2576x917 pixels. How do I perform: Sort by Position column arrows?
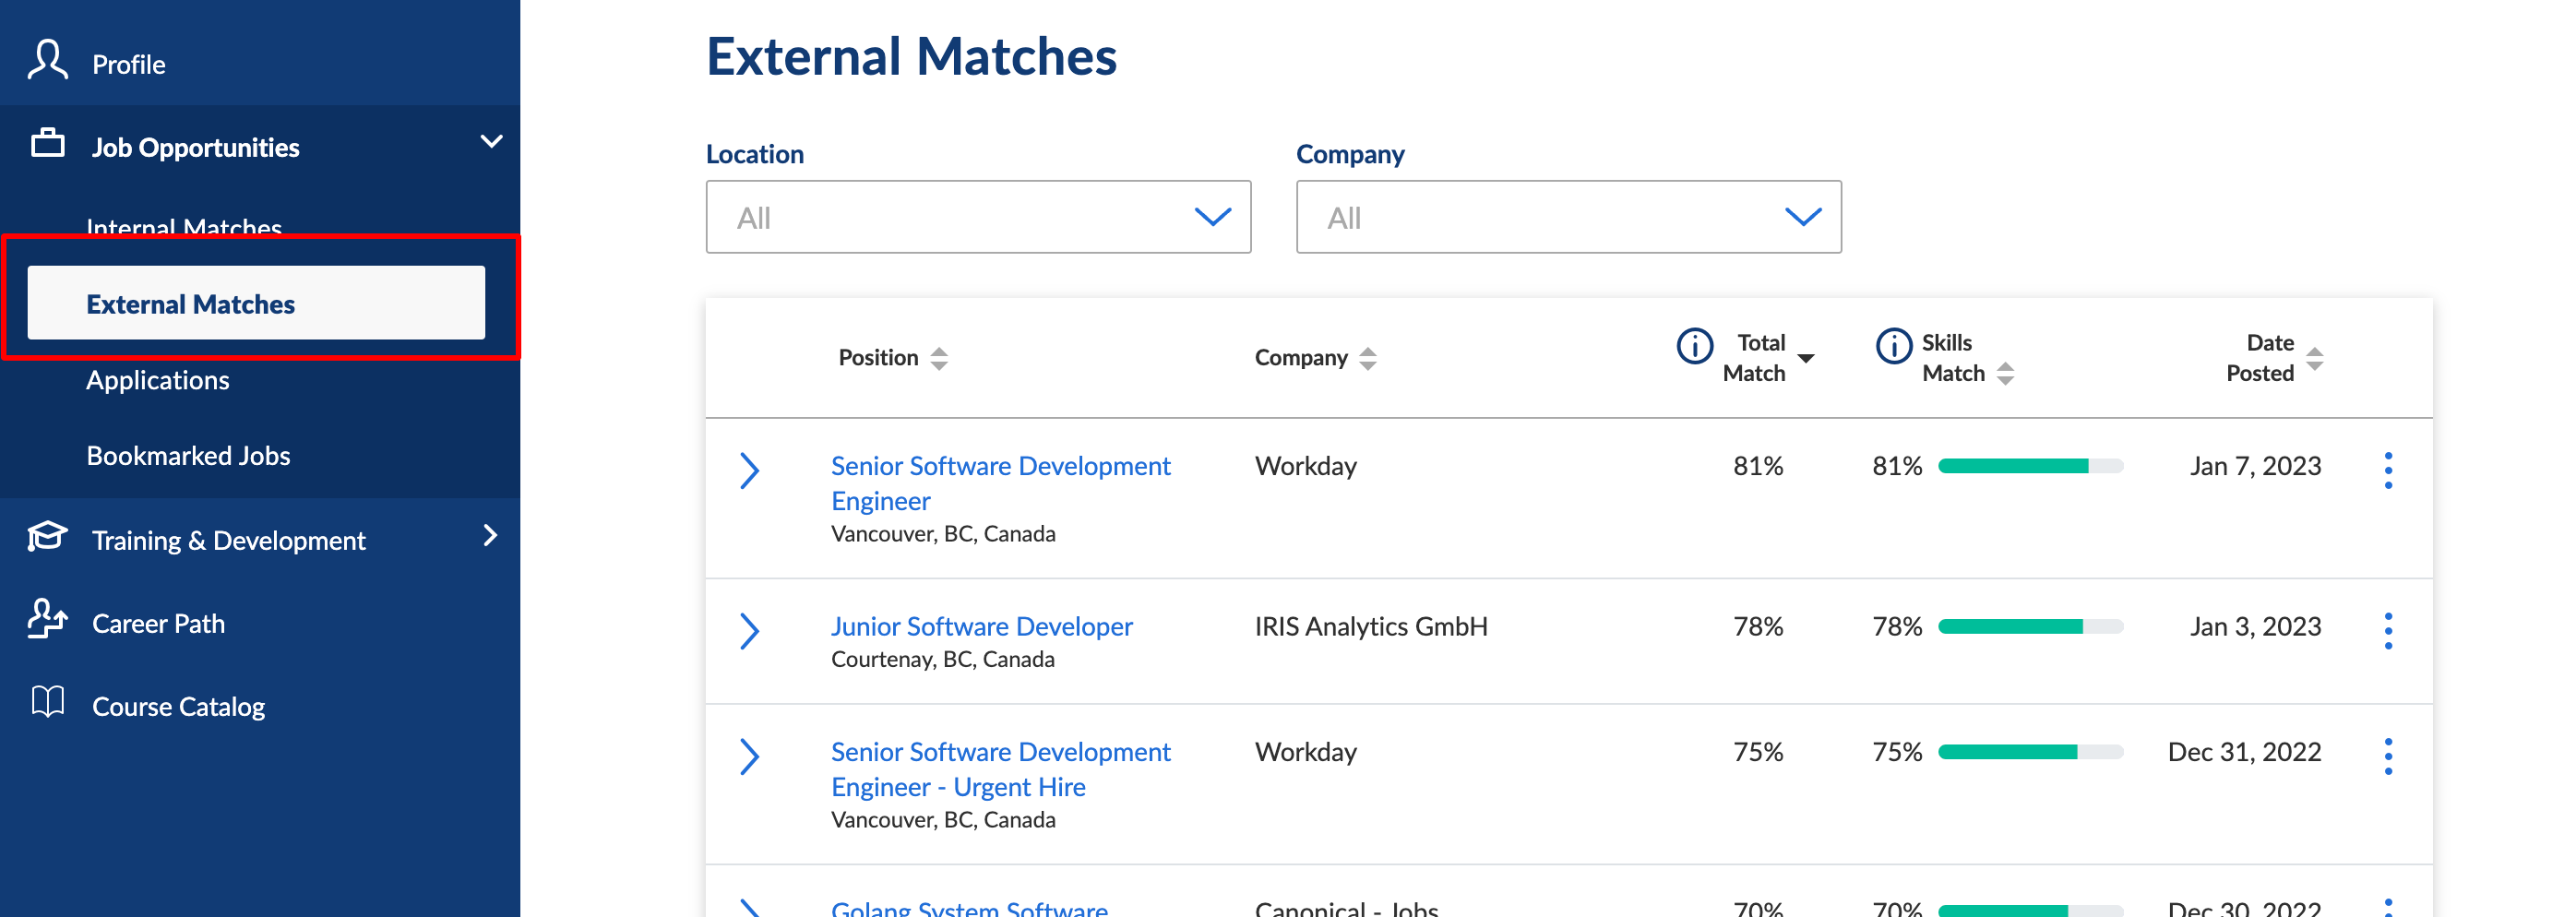(938, 358)
